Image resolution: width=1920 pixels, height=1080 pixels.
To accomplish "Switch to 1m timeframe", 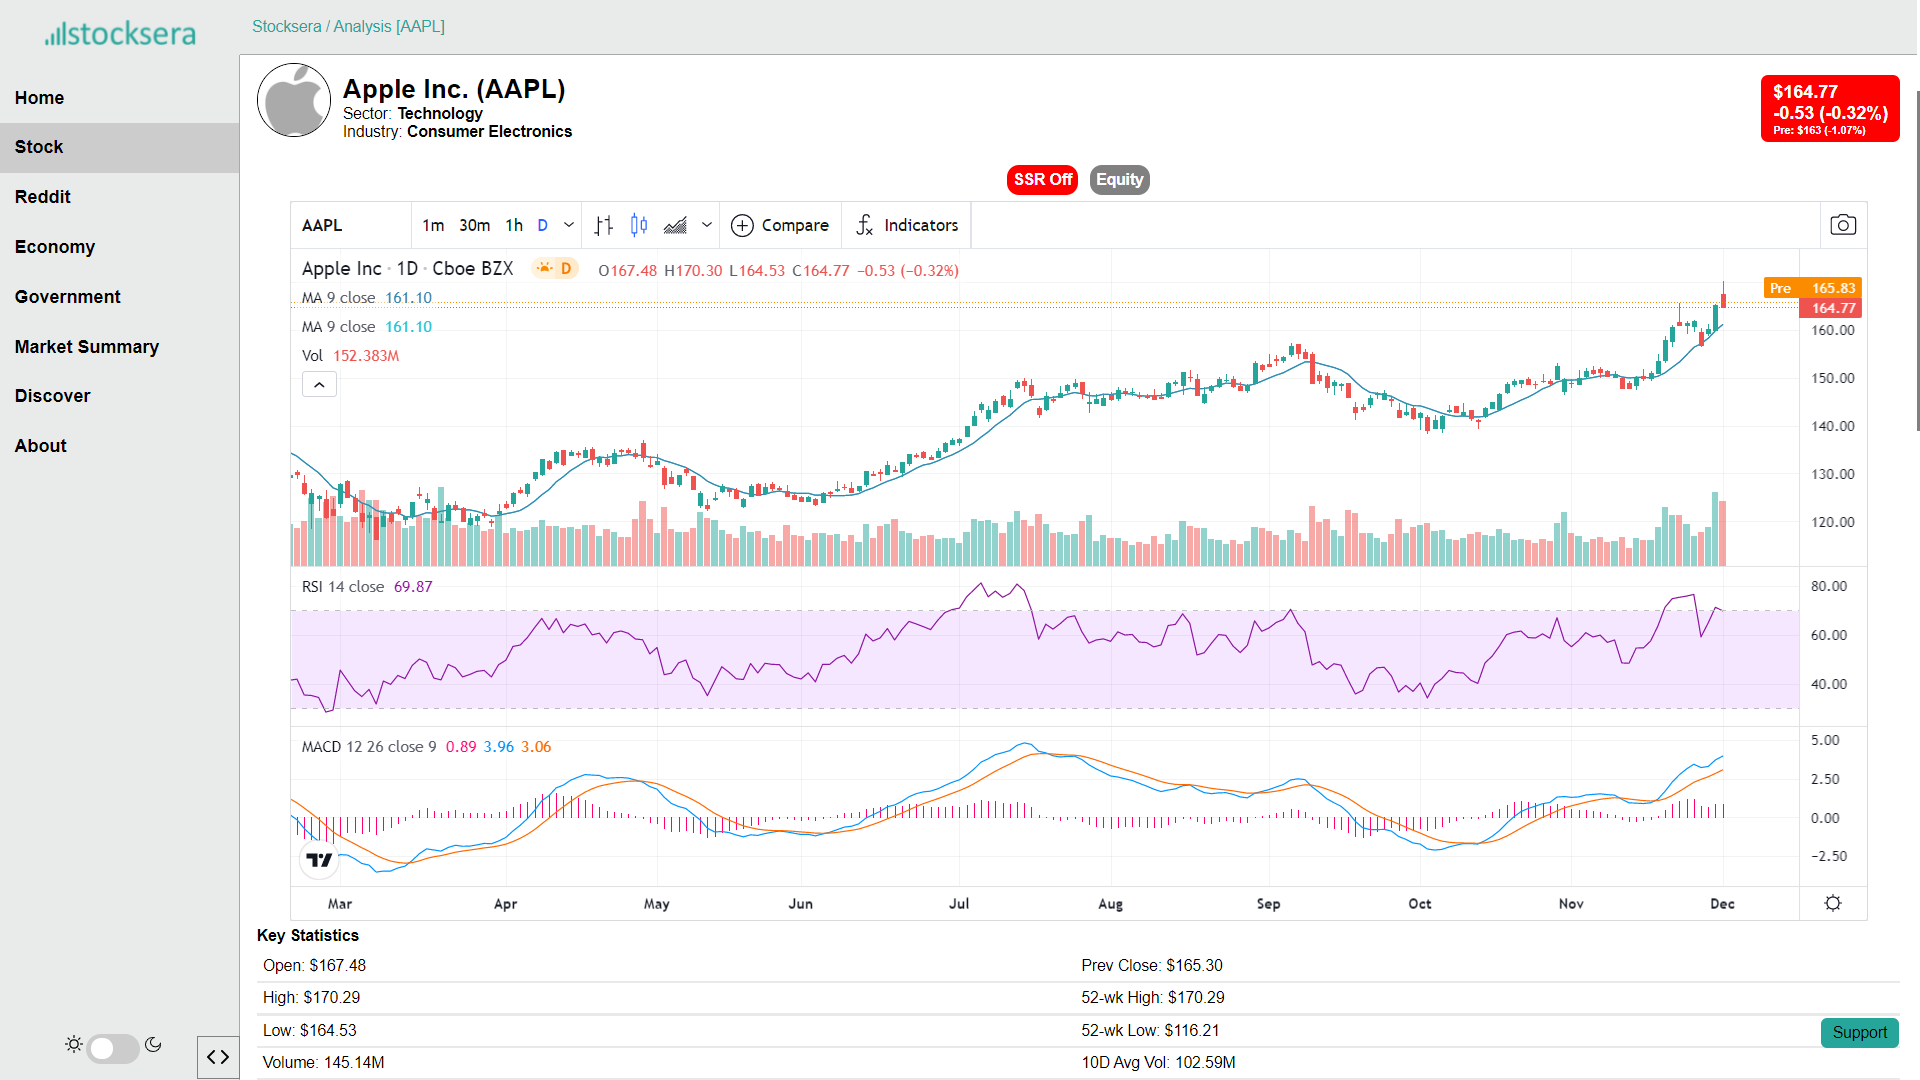I will (x=433, y=226).
